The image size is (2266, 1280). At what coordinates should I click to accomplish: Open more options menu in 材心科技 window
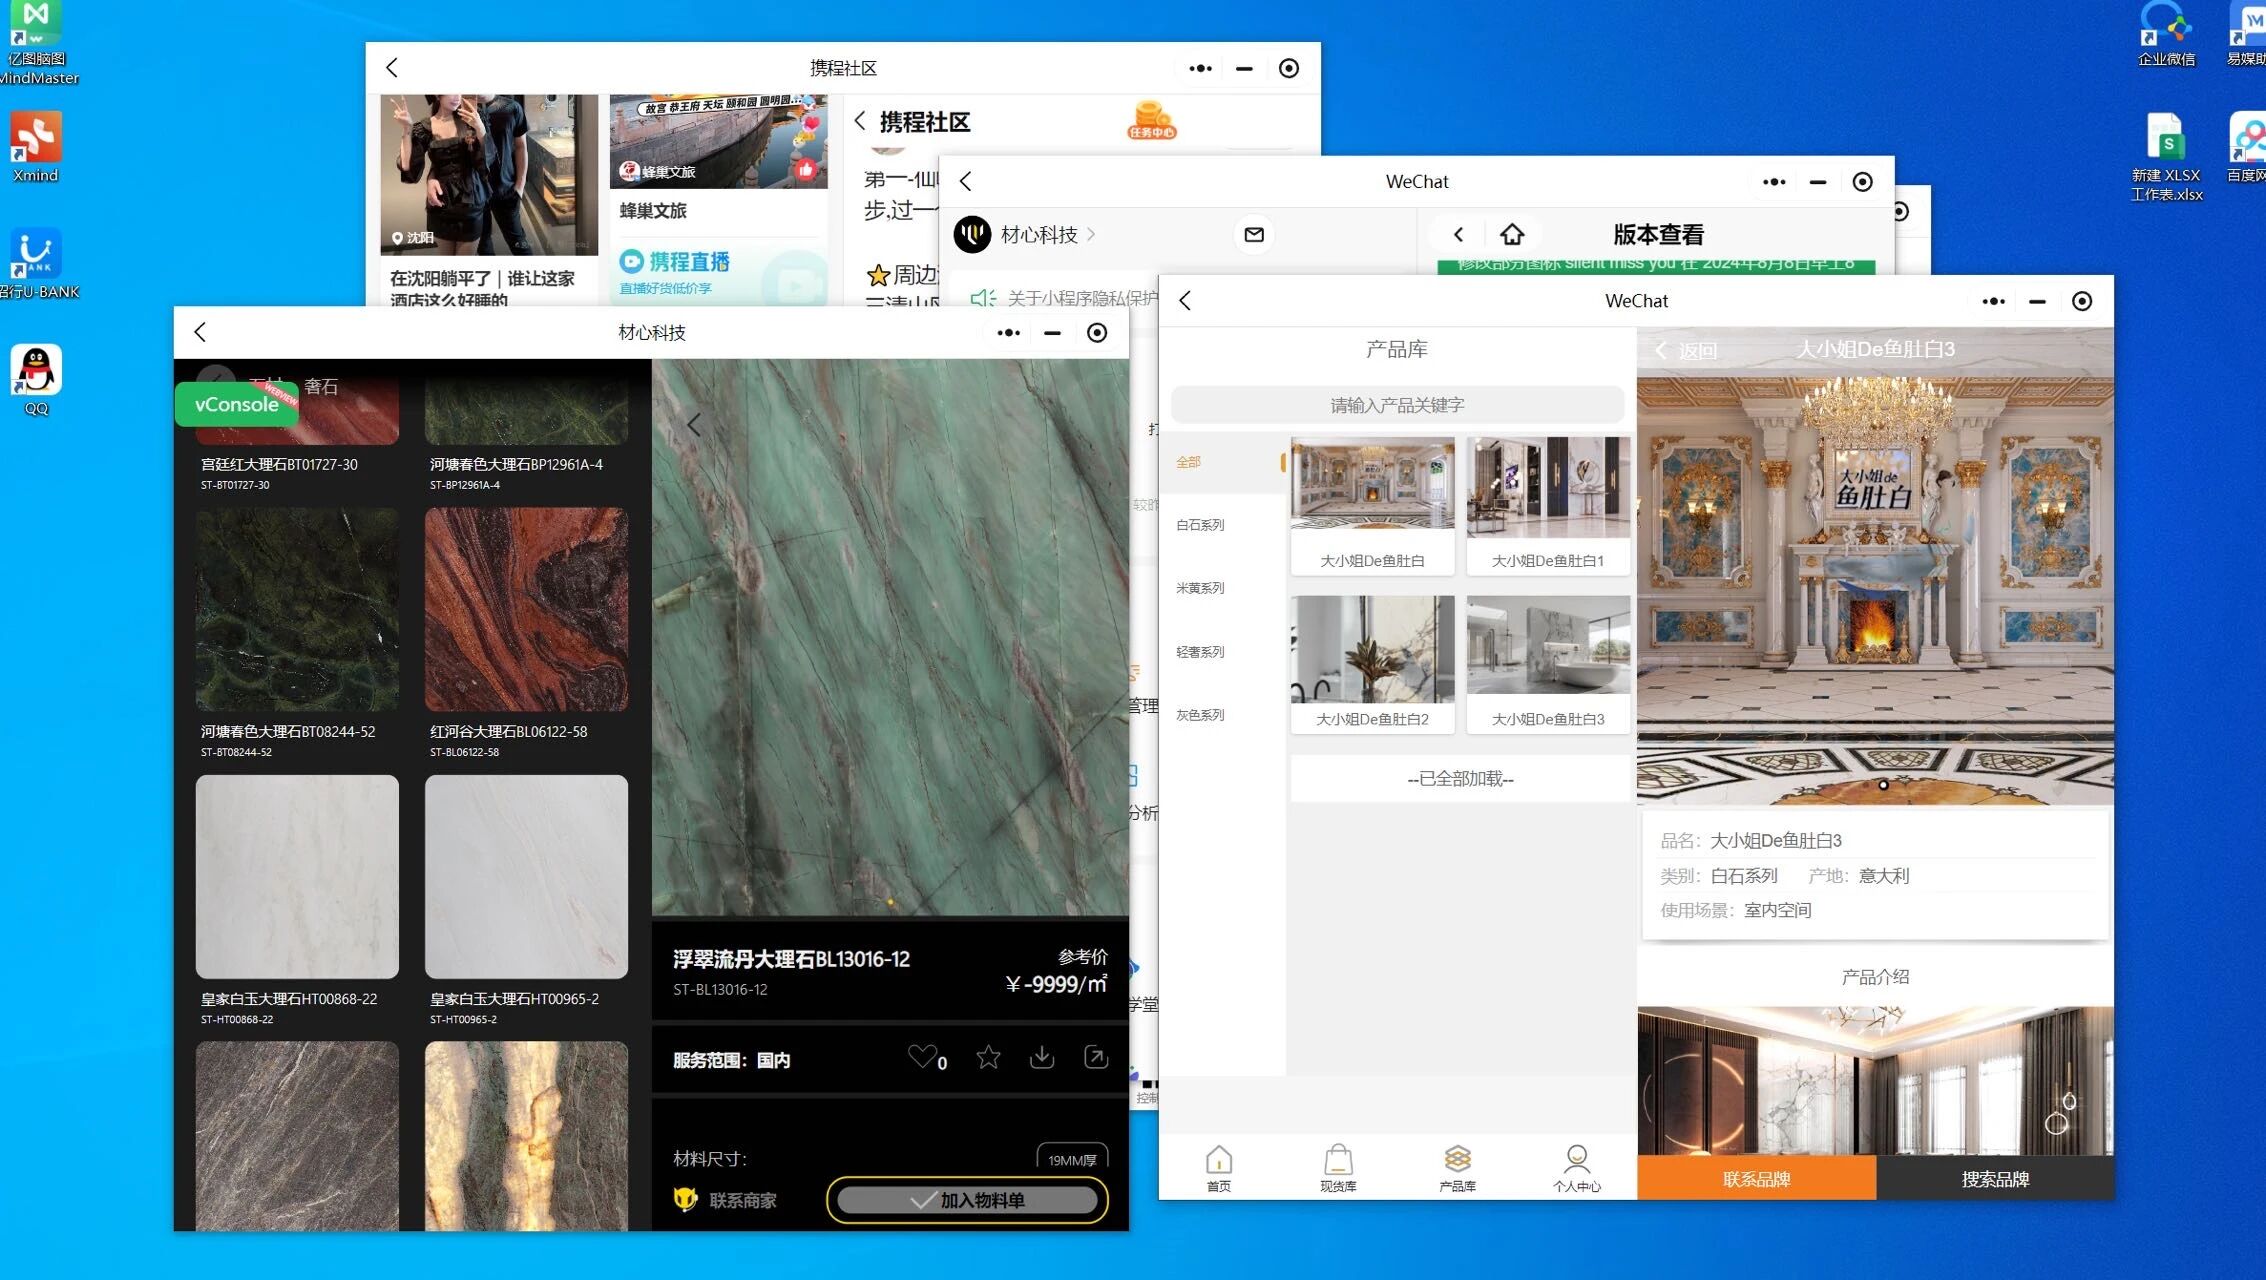point(1008,333)
